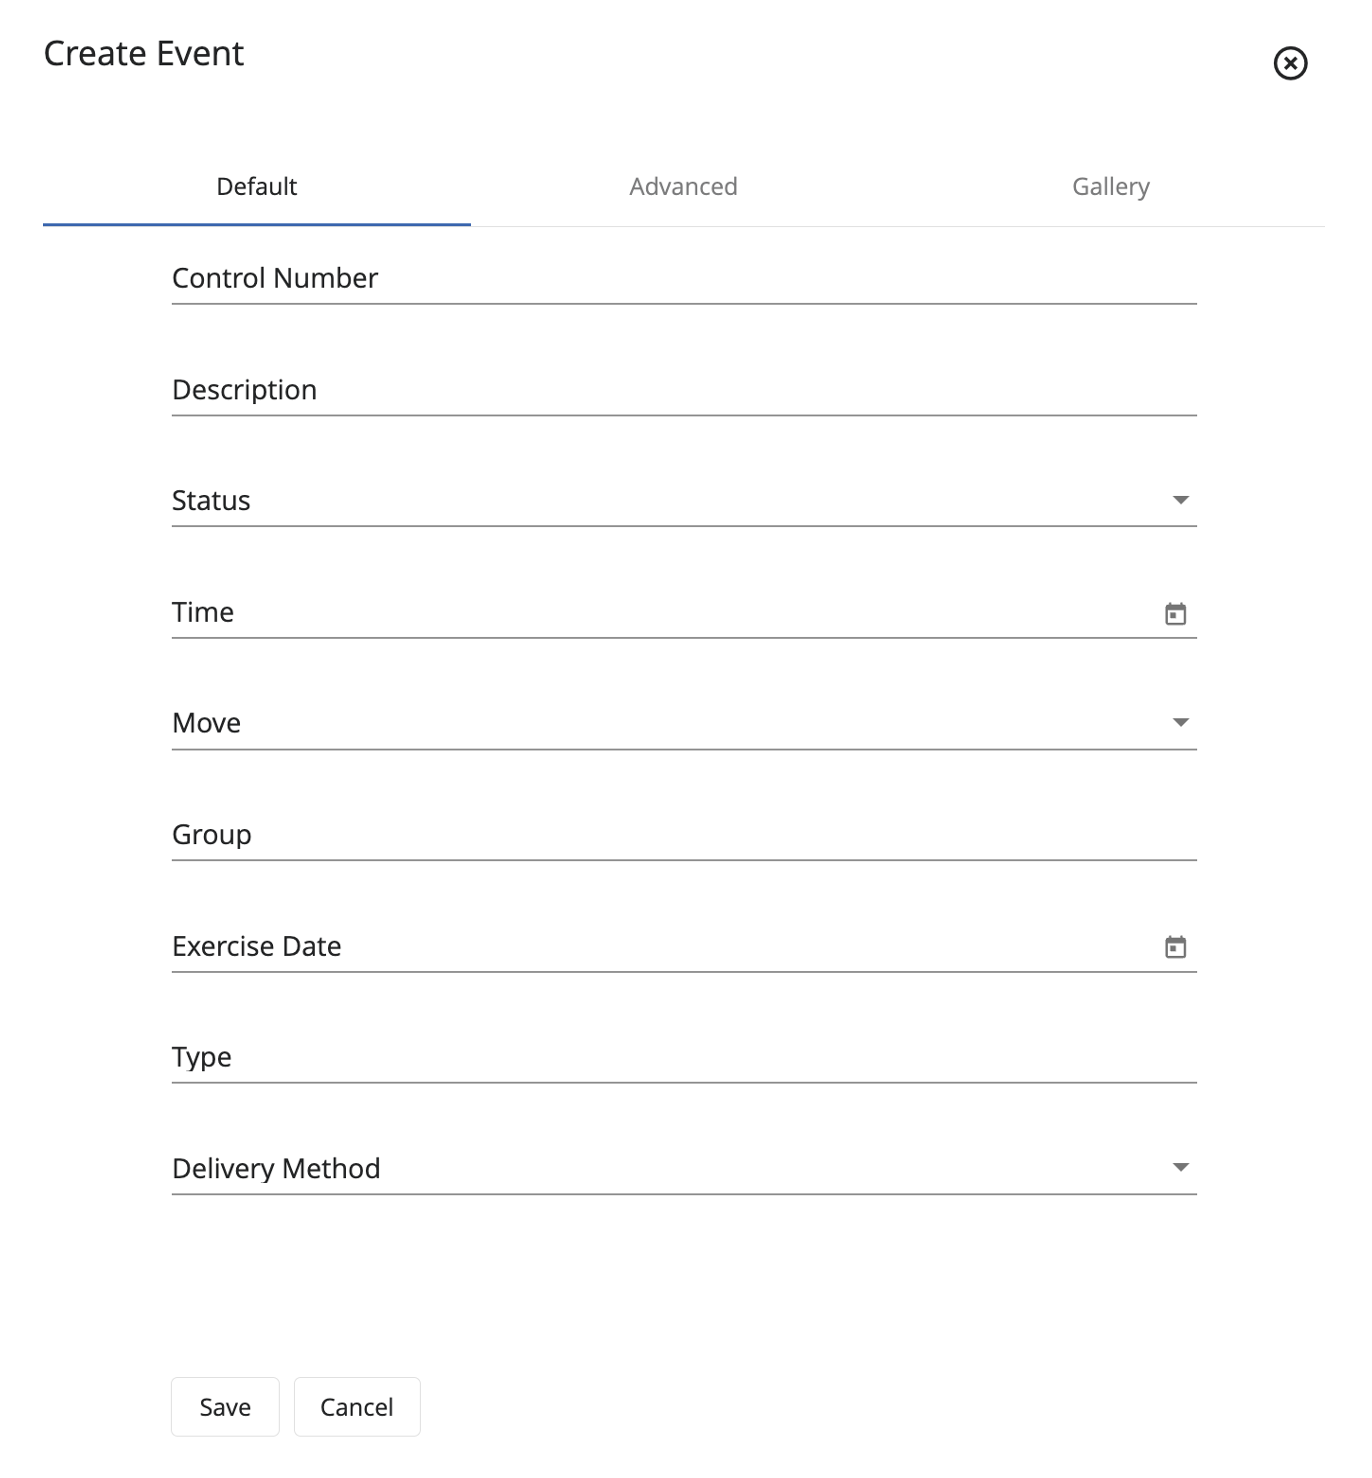This screenshot has width=1372, height=1478.
Task: Open the Exercise Date calendar icon
Action: tap(1175, 947)
